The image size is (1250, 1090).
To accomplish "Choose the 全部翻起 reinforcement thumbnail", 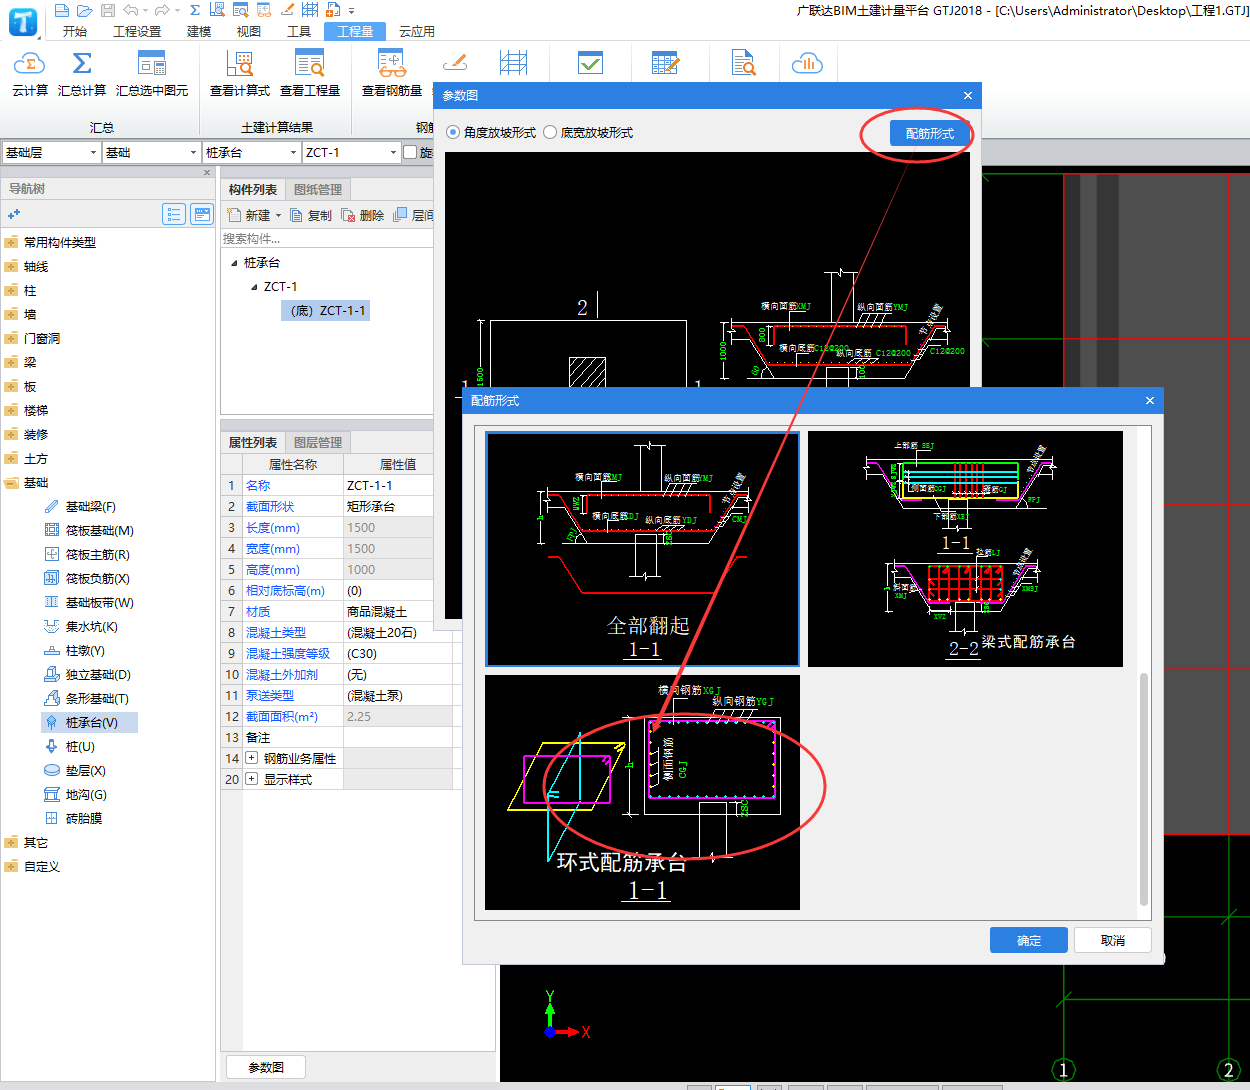I will point(642,549).
